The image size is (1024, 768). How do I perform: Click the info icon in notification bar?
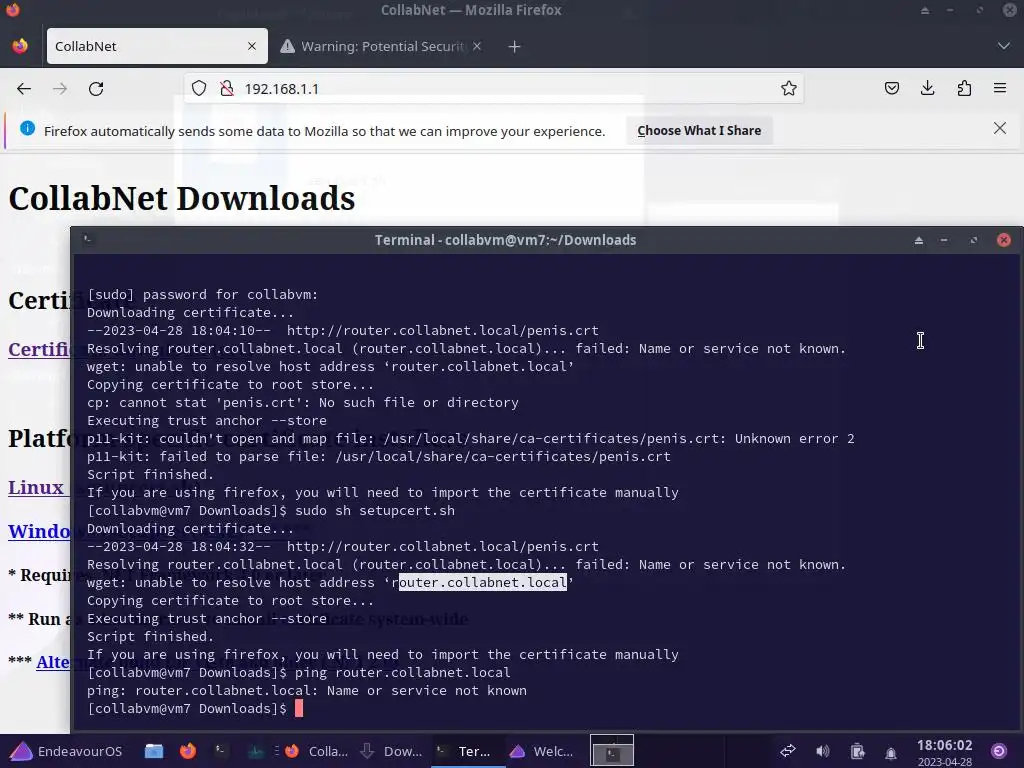point(27,129)
